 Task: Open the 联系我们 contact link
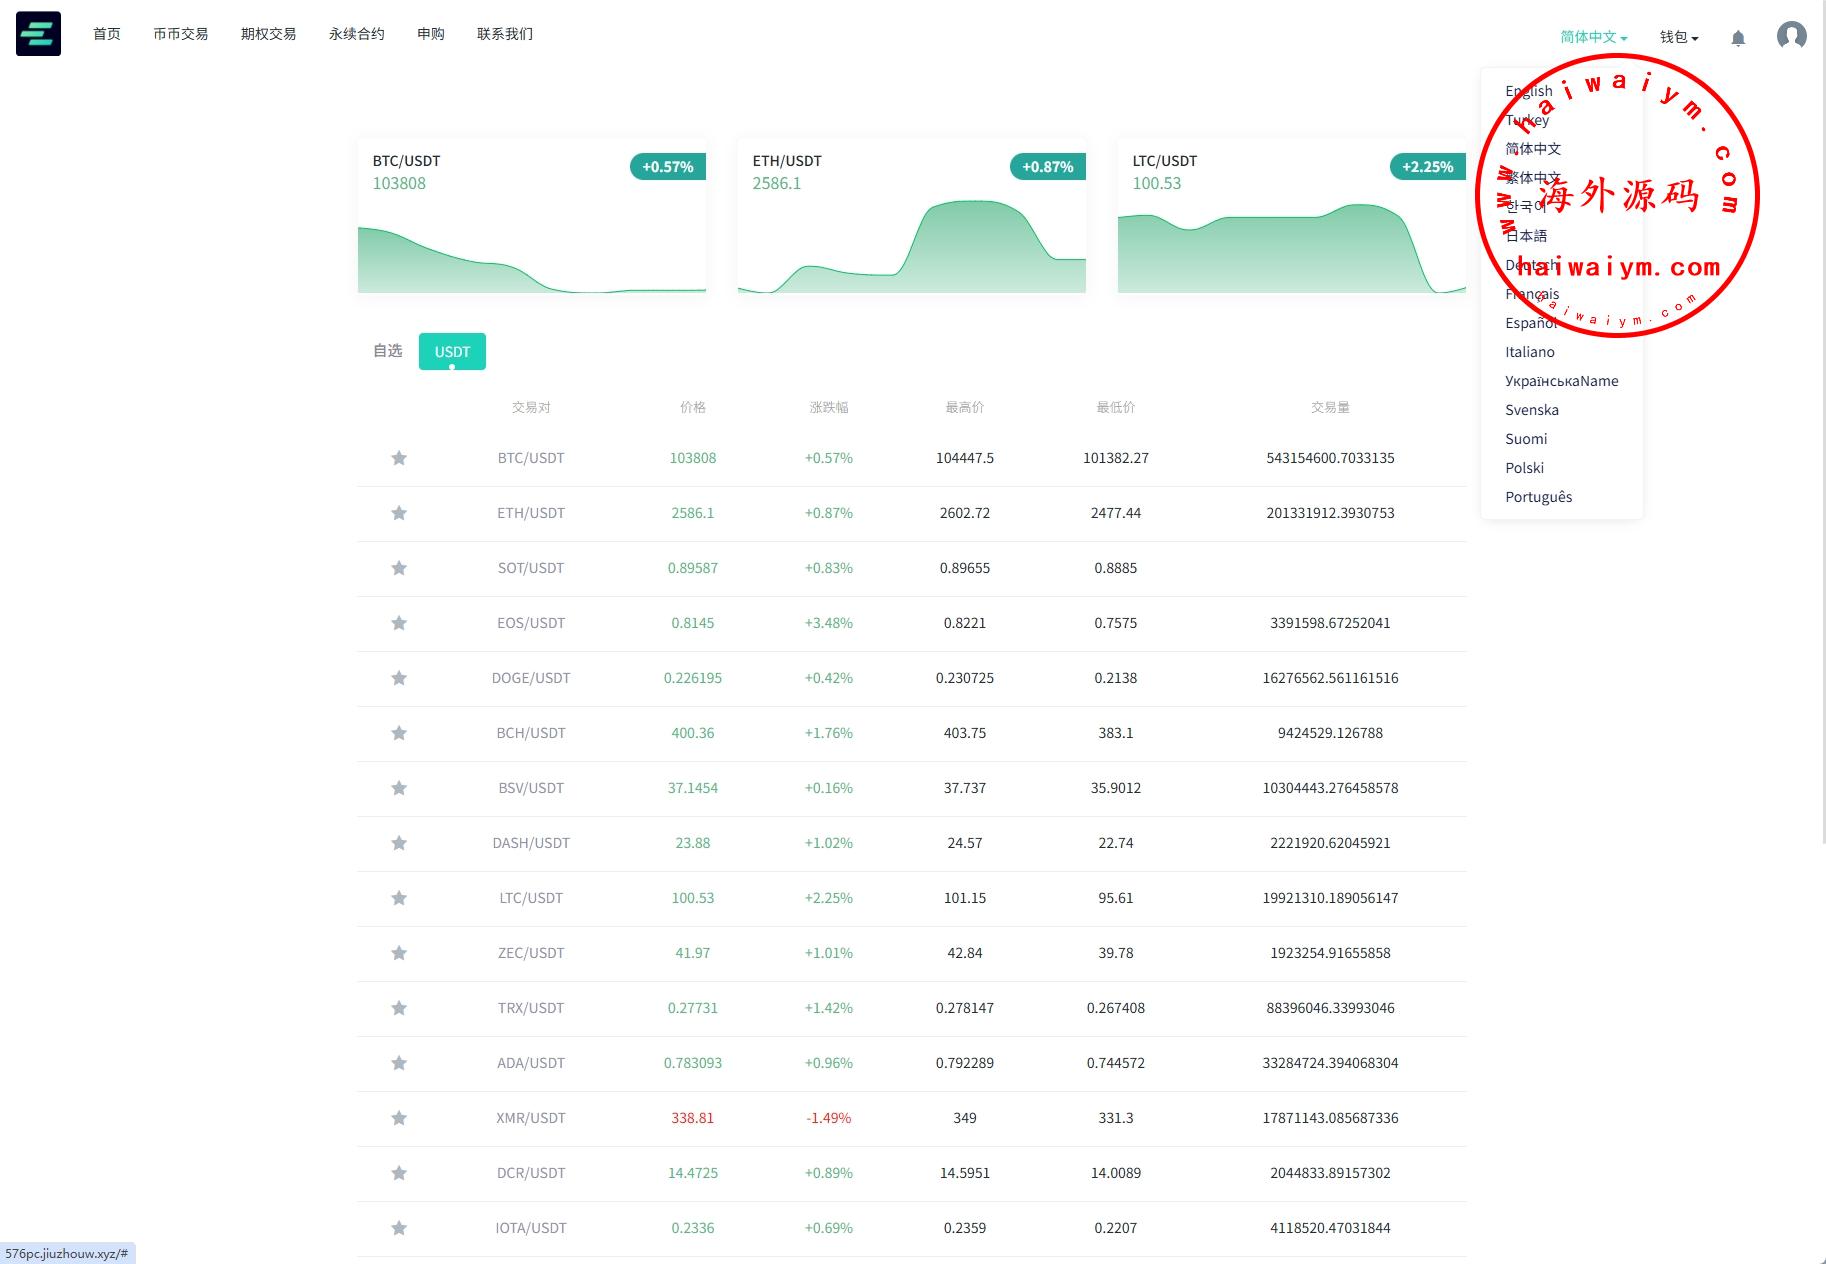point(504,34)
